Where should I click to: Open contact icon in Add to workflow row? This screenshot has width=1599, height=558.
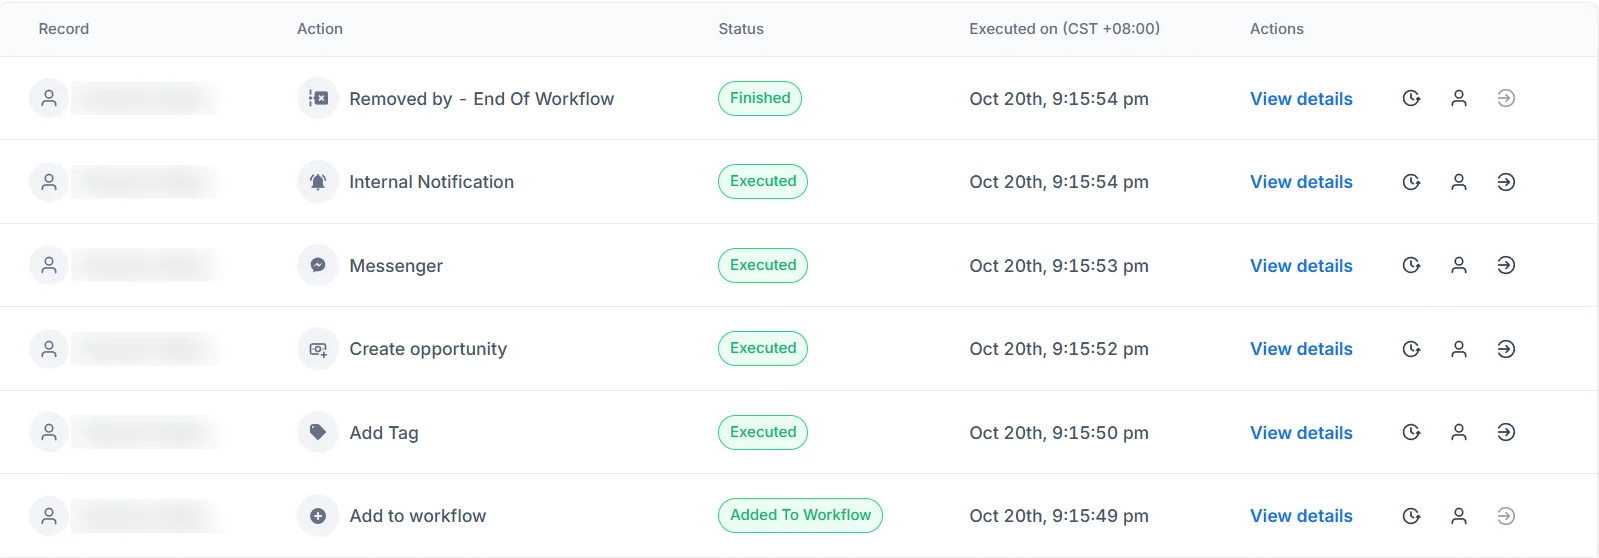(x=1459, y=516)
